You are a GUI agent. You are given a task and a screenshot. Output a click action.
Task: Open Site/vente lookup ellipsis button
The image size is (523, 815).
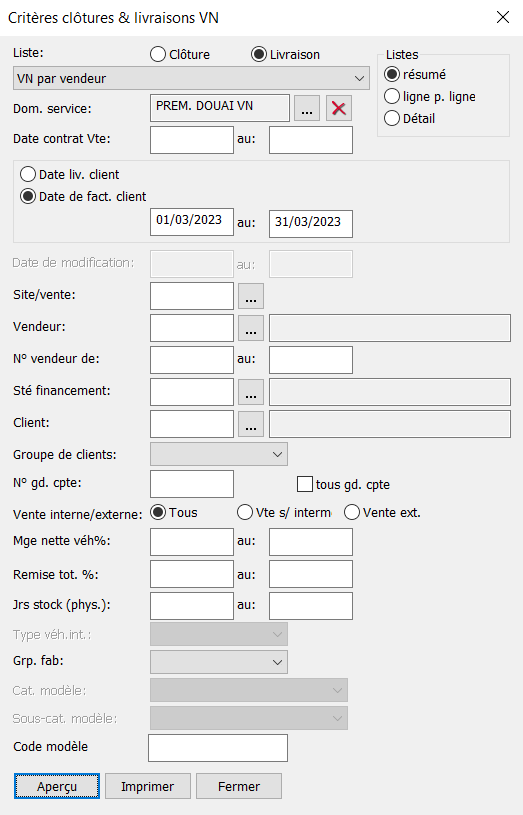pyautogui.click(x=251, y=296)
